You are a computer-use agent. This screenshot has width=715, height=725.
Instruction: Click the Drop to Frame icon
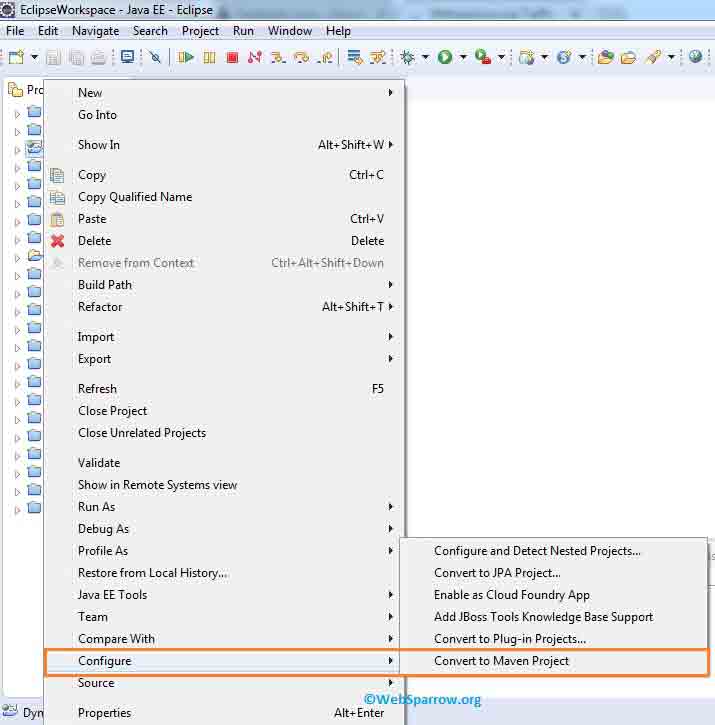coord(355,57)
